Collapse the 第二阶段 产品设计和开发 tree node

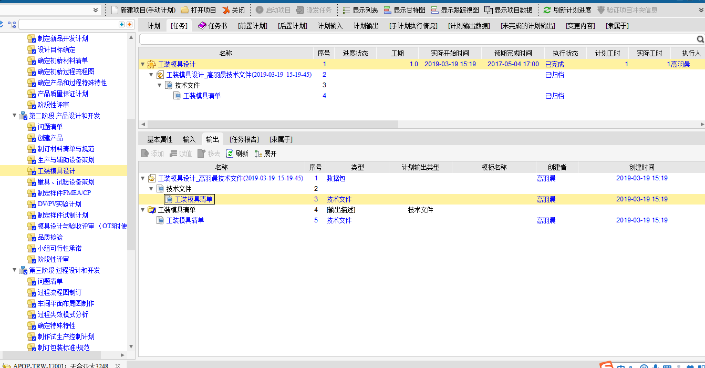pyautogui.click(x=14, y=116)
